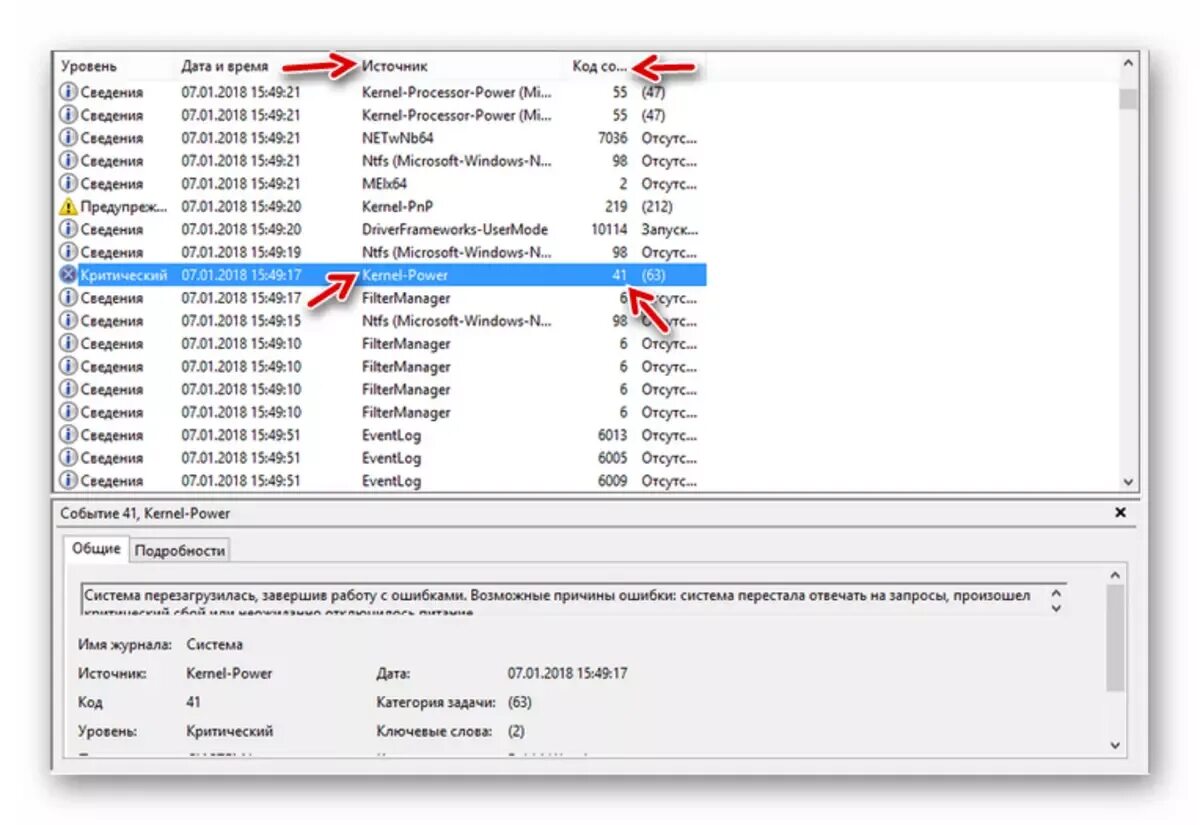This screenshot has height=825, width=1200.
Task: Click the event list vertical scrollbar thumb
Action: tap(1128, 98)
